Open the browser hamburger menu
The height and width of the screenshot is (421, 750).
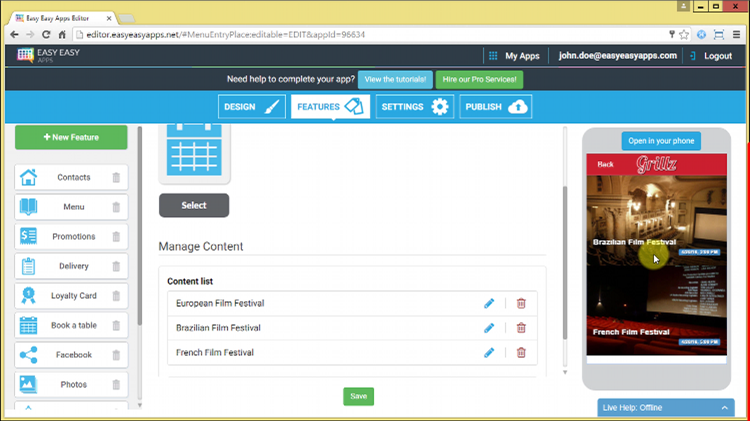coord(736,34)
